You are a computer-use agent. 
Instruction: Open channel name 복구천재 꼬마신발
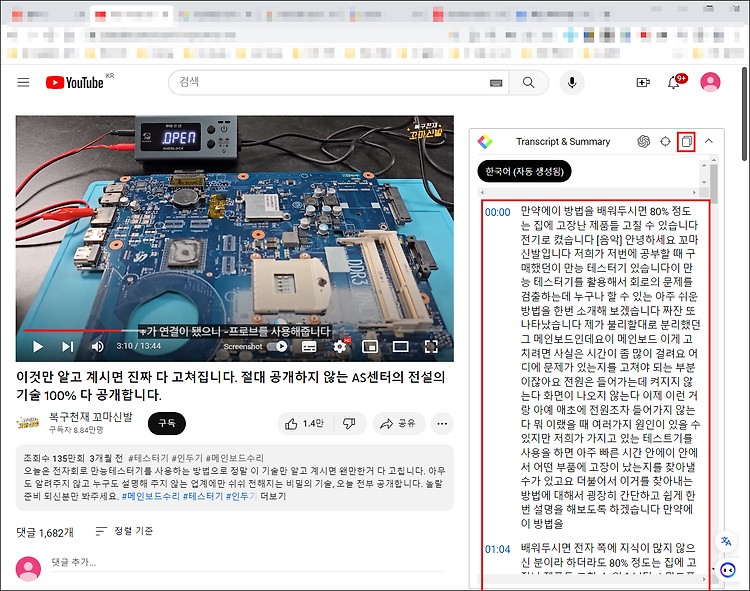[x=90, y=417]
